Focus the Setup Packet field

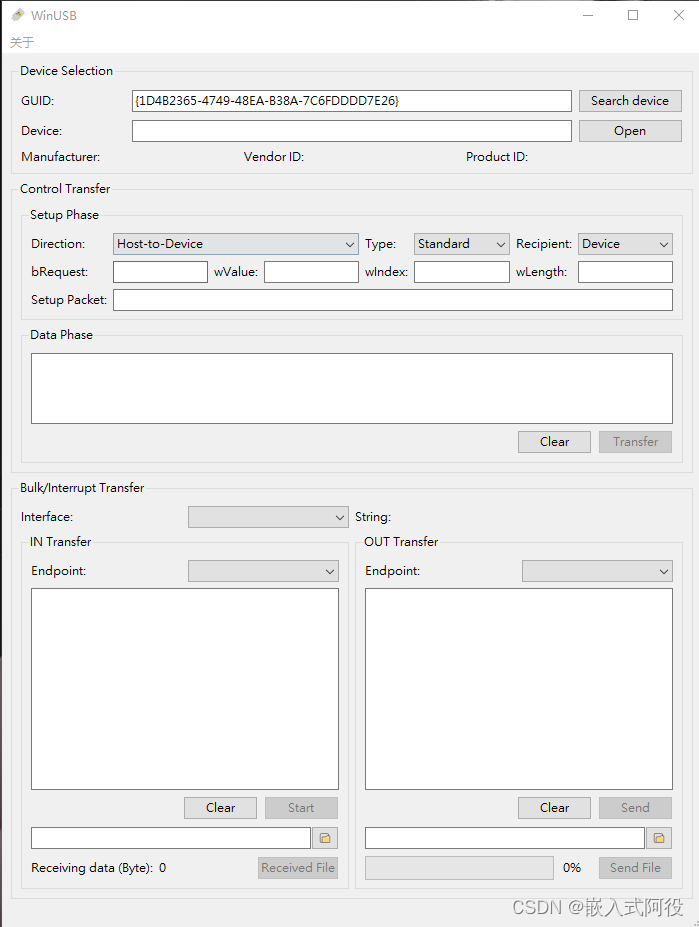[393, 300]
